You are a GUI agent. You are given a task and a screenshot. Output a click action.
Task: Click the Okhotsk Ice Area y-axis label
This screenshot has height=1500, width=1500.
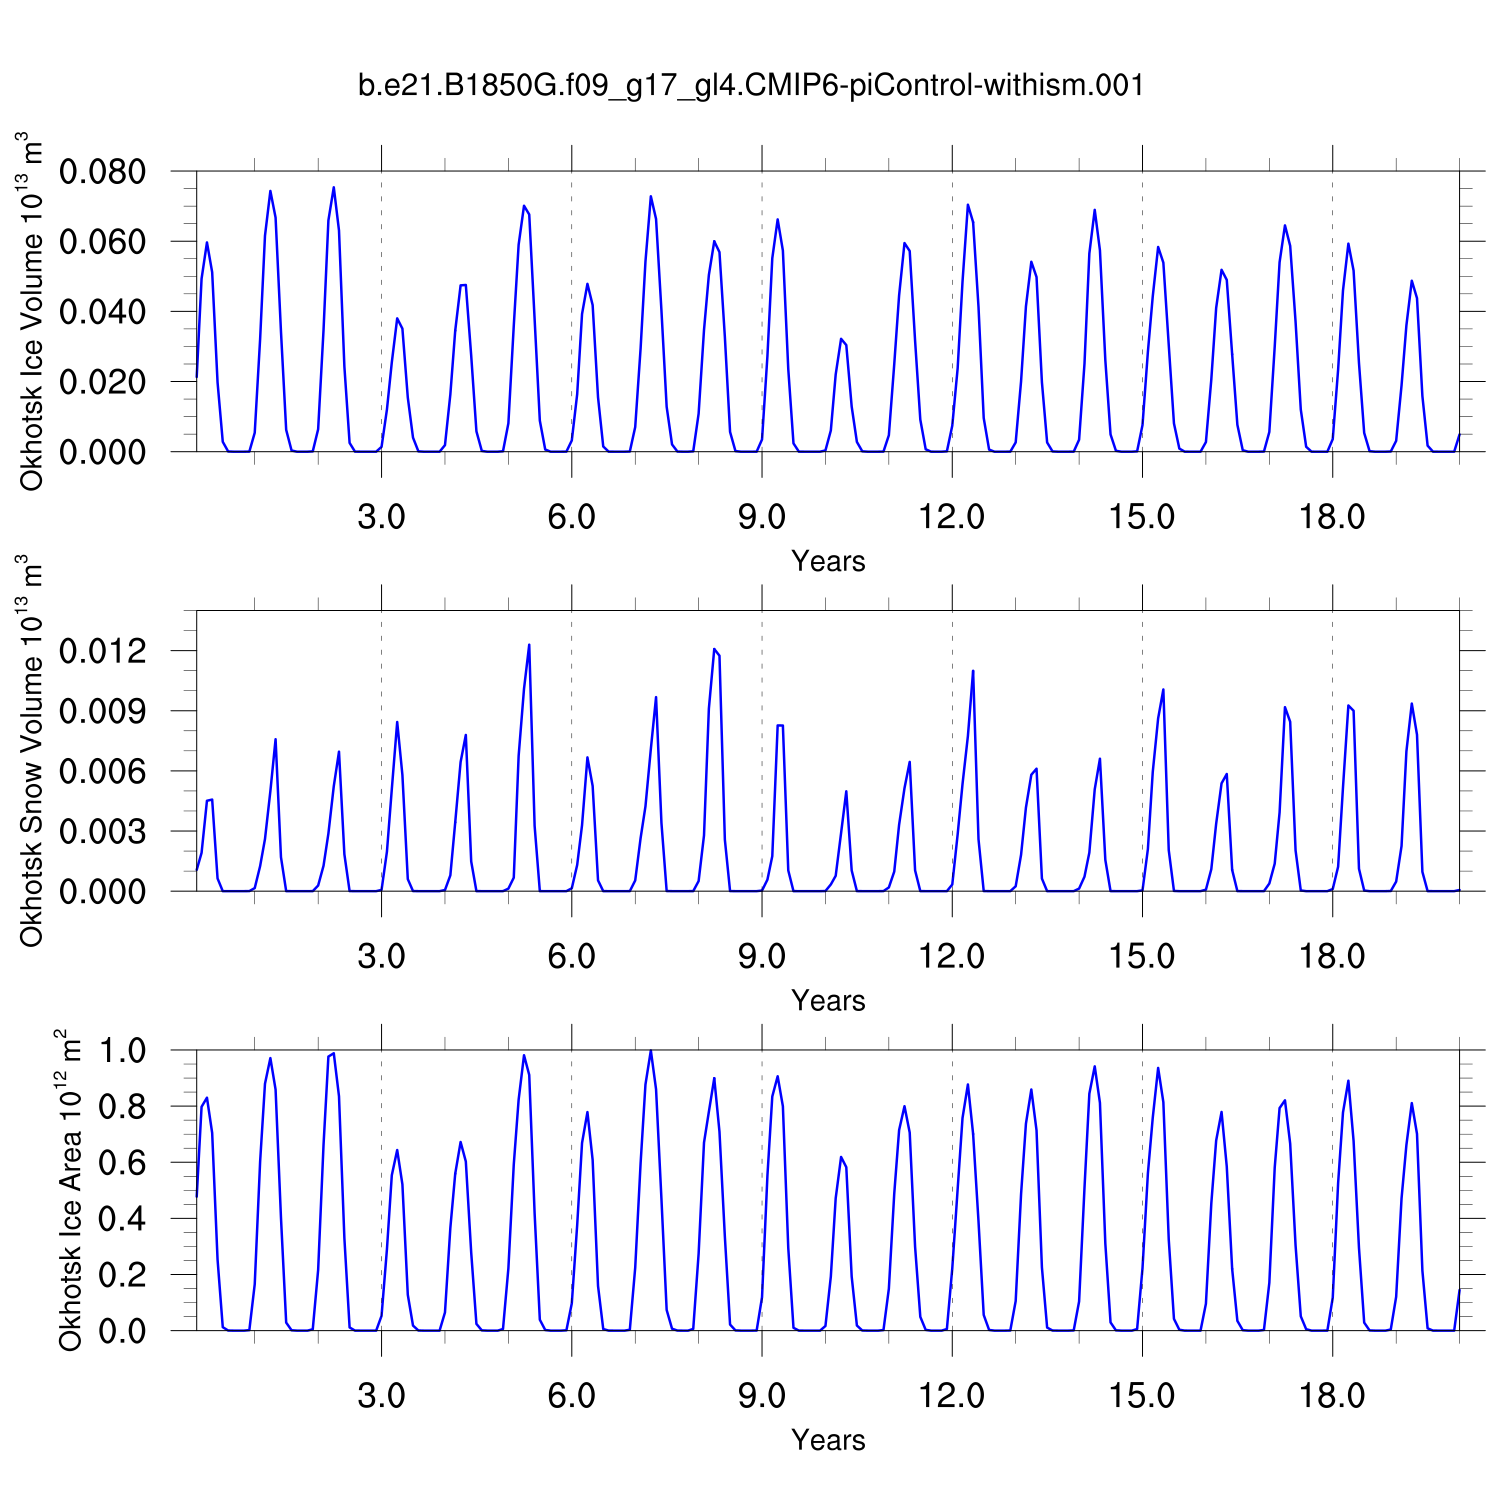(x=70, y=1190)
